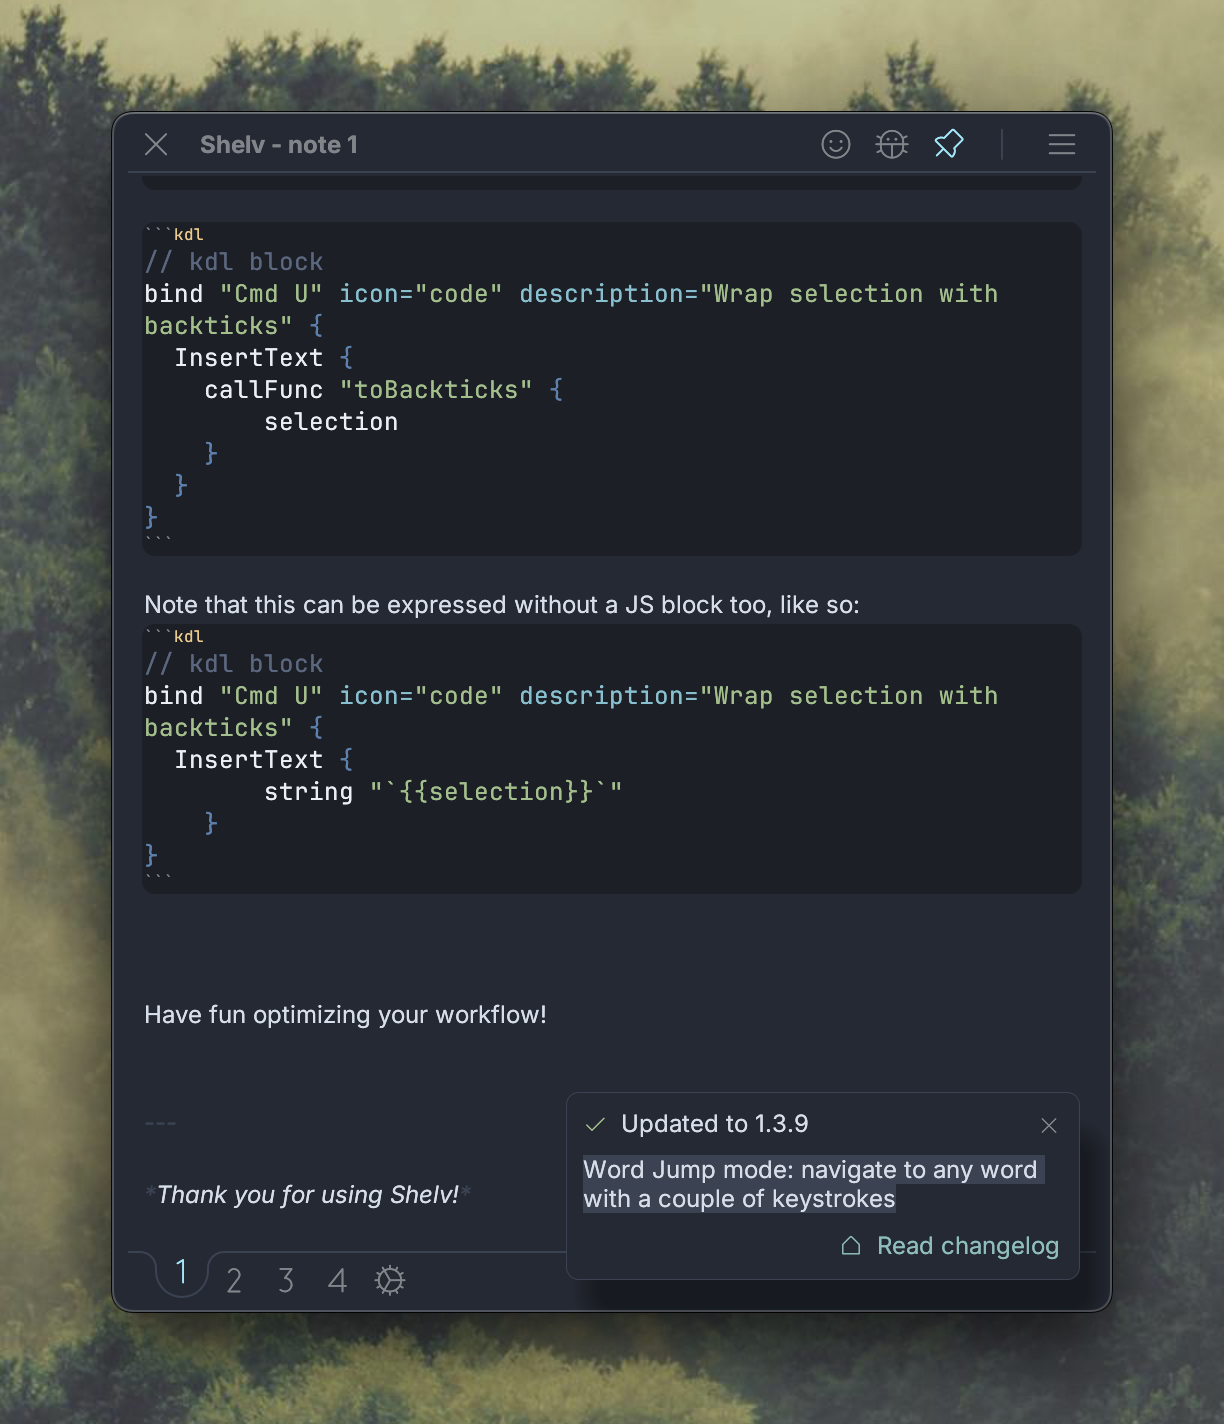Click the "{{selection}}" string in second code block
Viewport: 1224px width, 1424px height.
click(x=496, y=792)
